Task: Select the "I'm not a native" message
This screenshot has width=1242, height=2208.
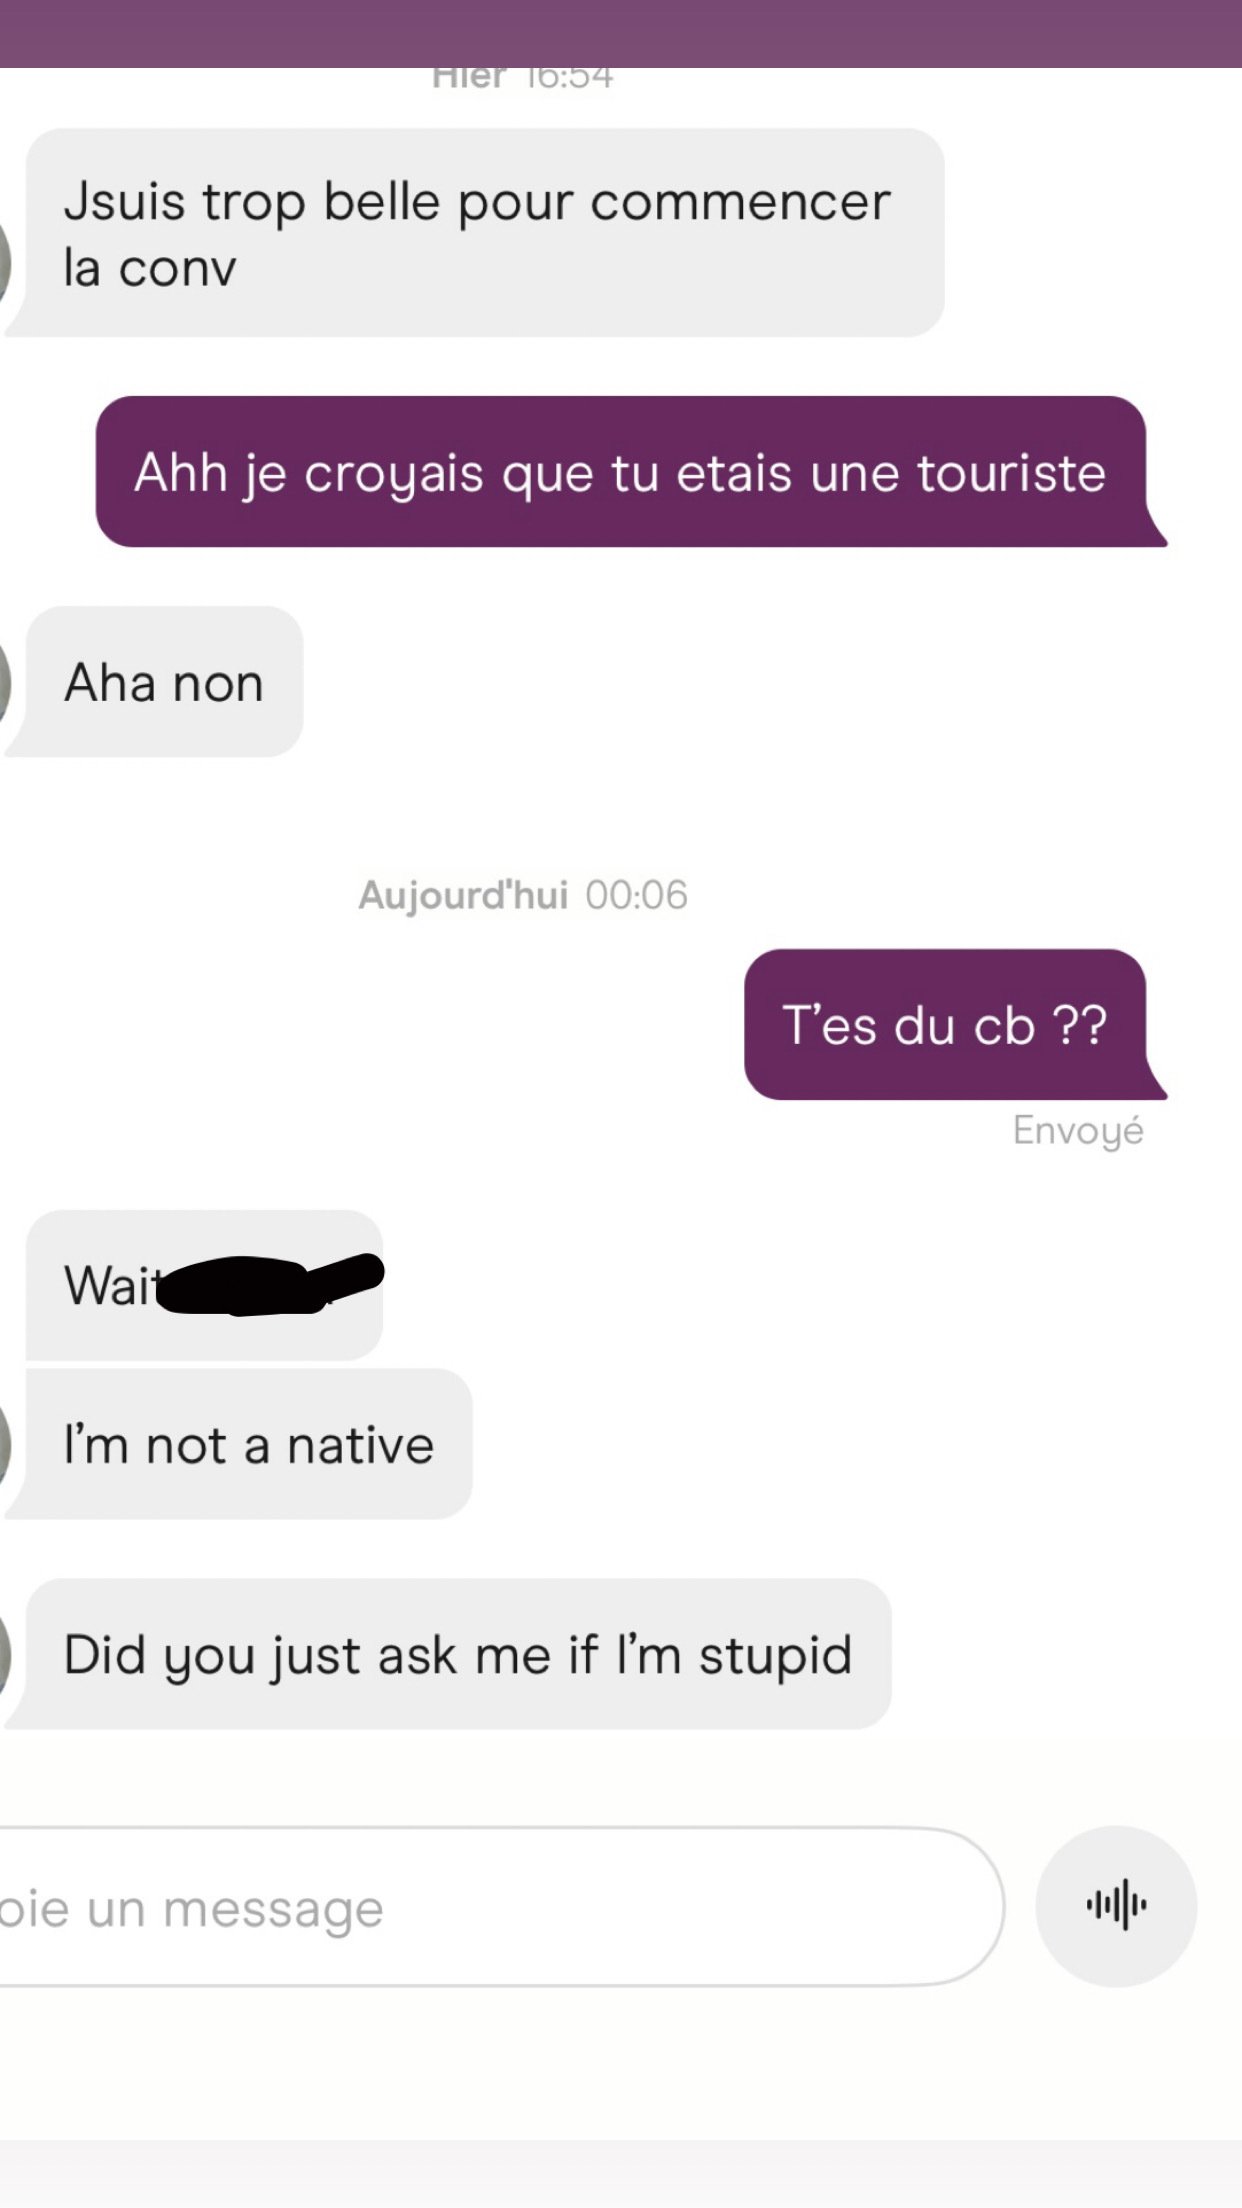Action: 248,1444
